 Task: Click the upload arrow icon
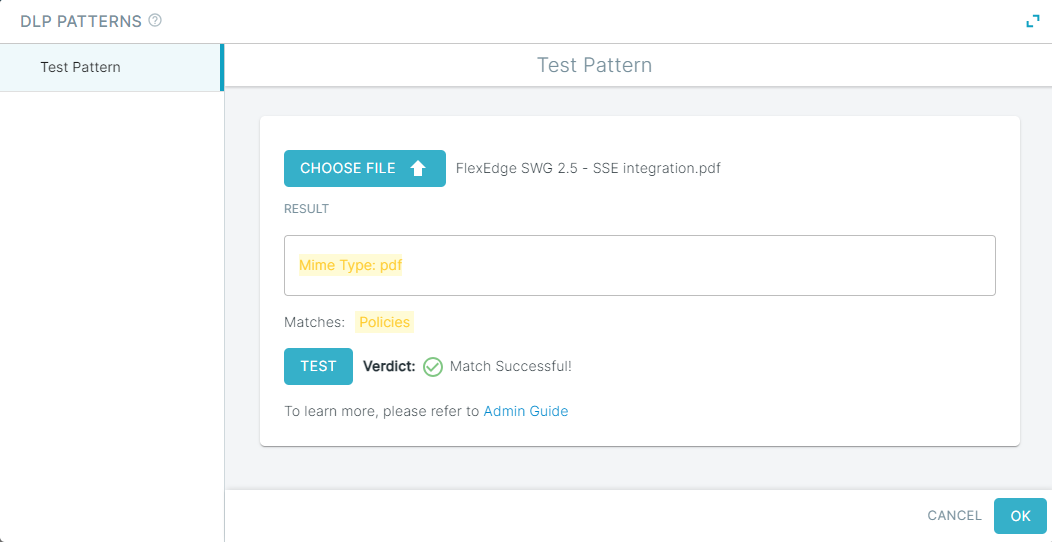pos(418,168)
